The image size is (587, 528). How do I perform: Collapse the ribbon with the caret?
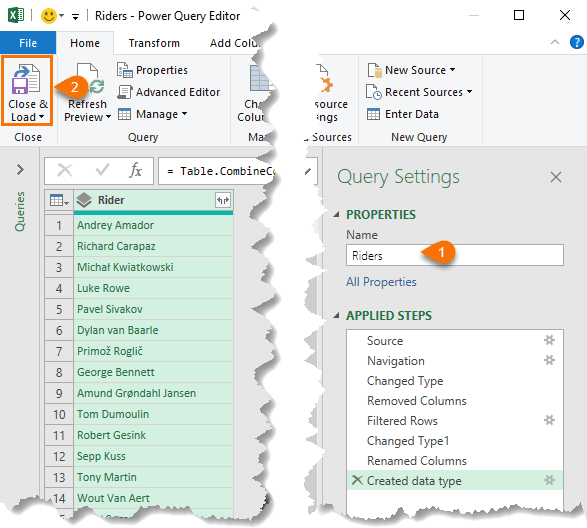tap(555, 42)
